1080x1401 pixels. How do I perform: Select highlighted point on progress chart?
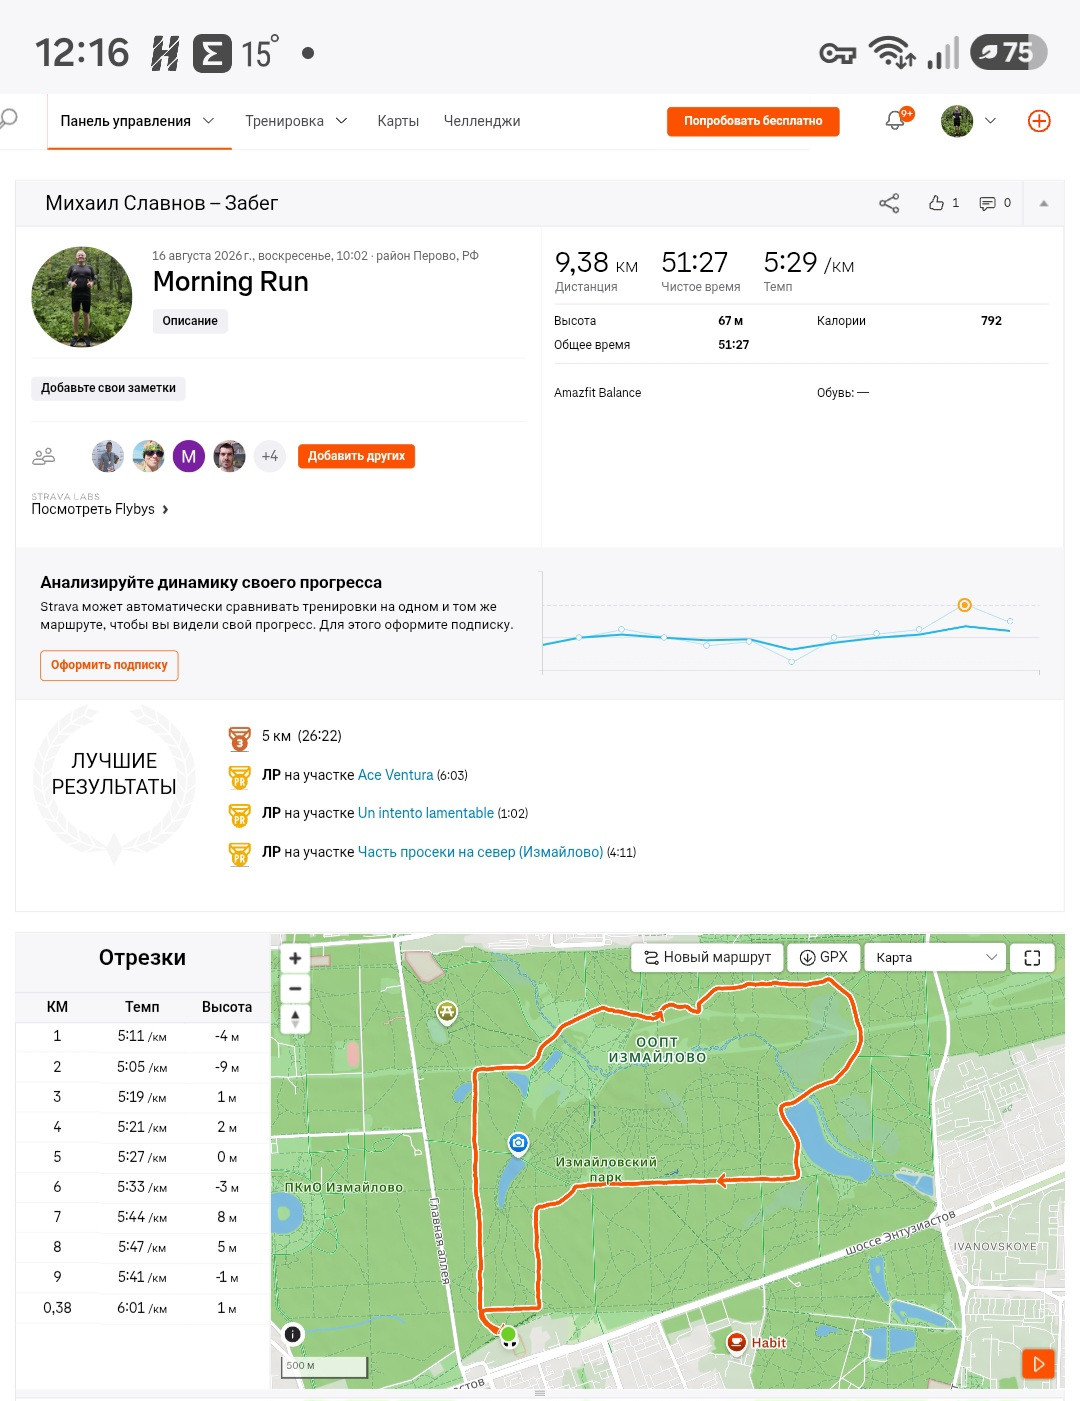click(964, 605)
